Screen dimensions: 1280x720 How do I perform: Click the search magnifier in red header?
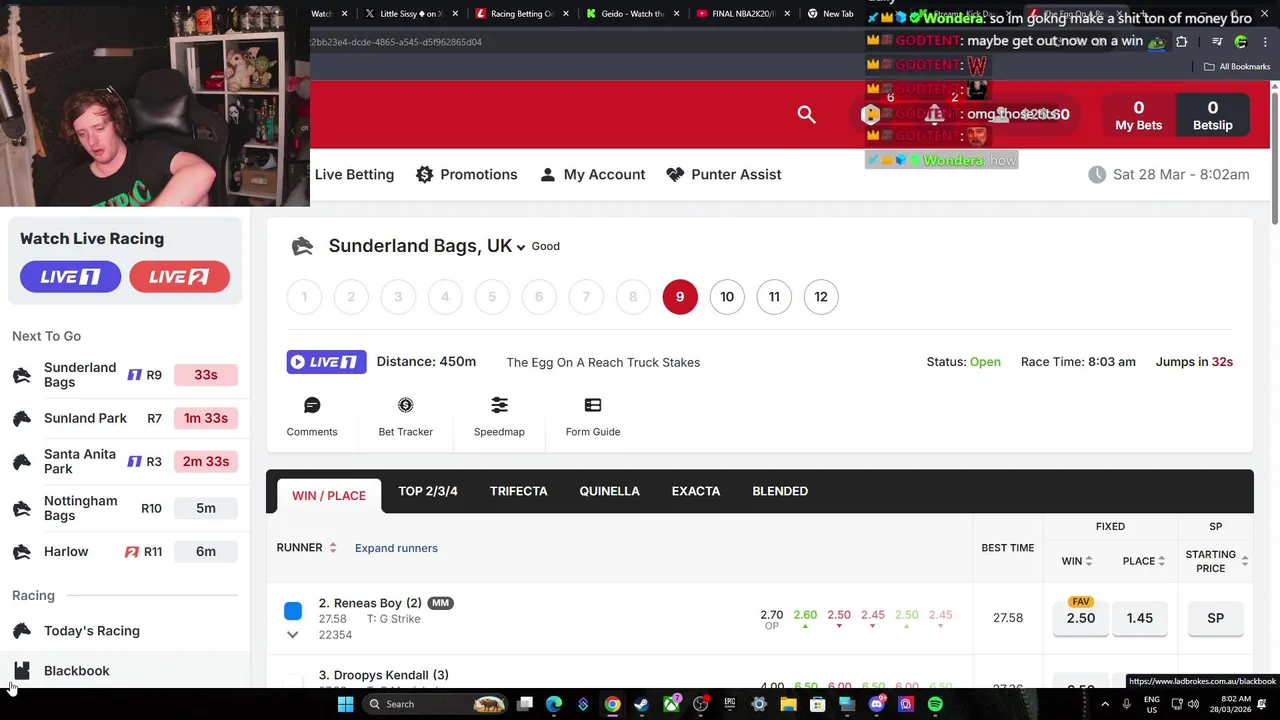(806, 114)
